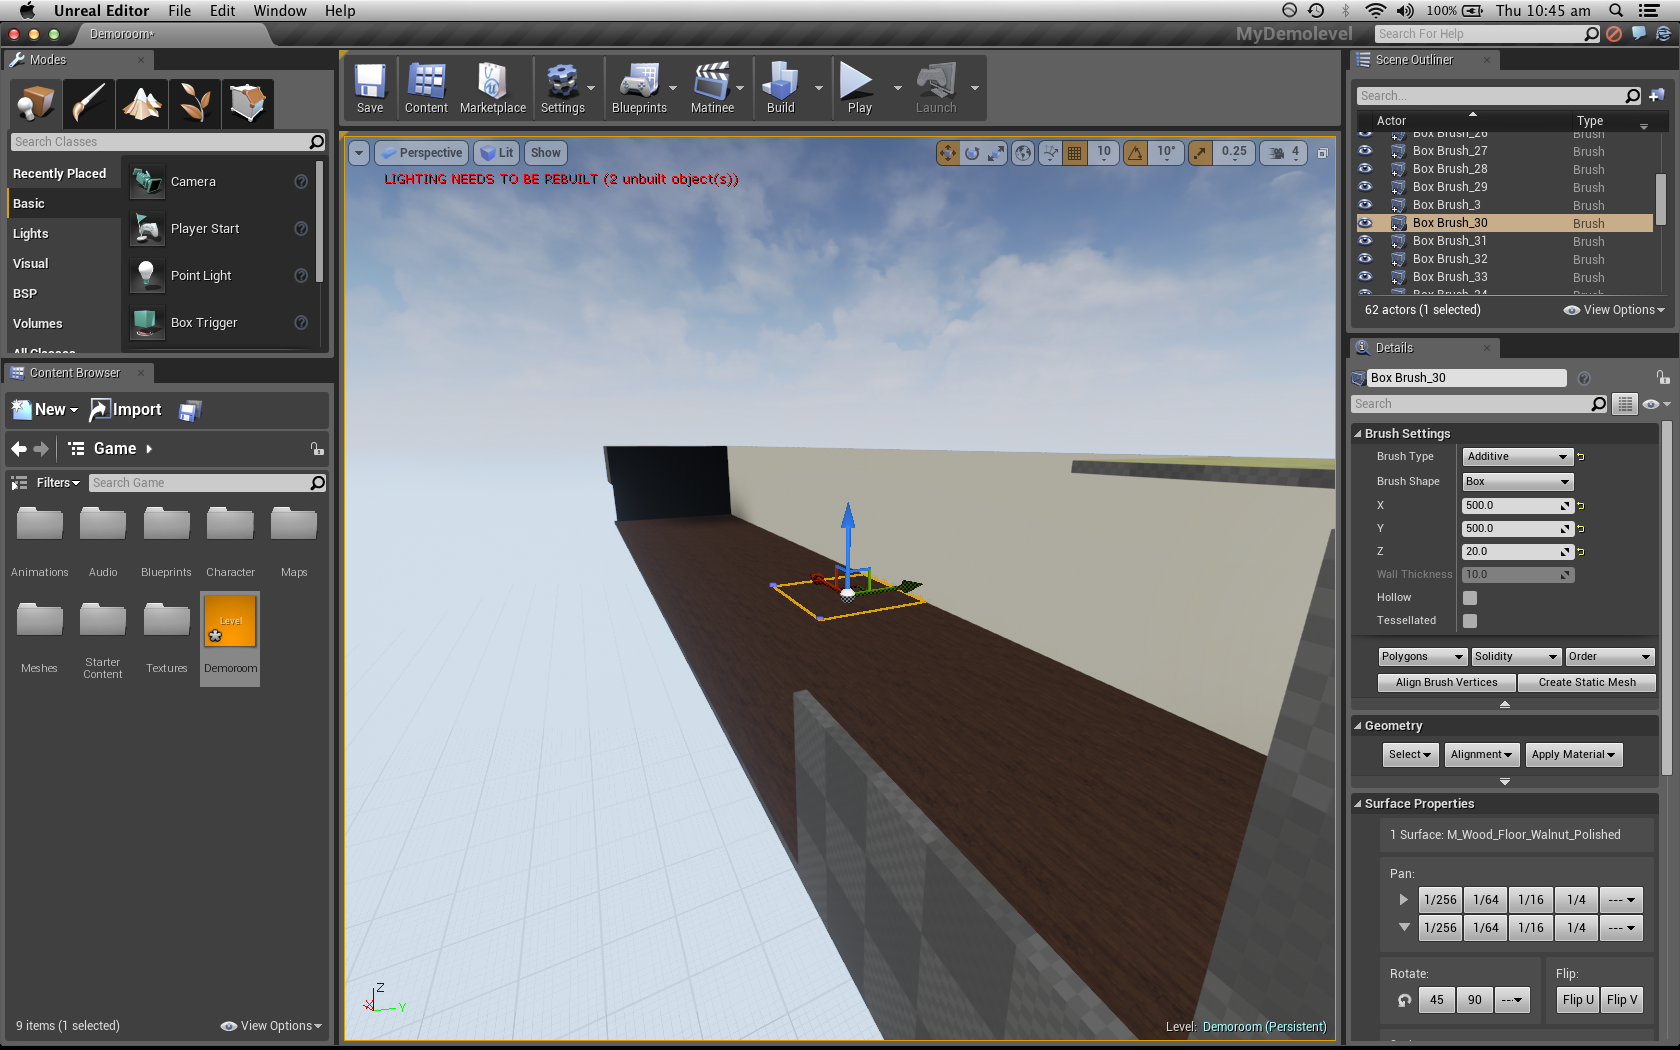
Task: Open the File menu
Action: point(180,11)
